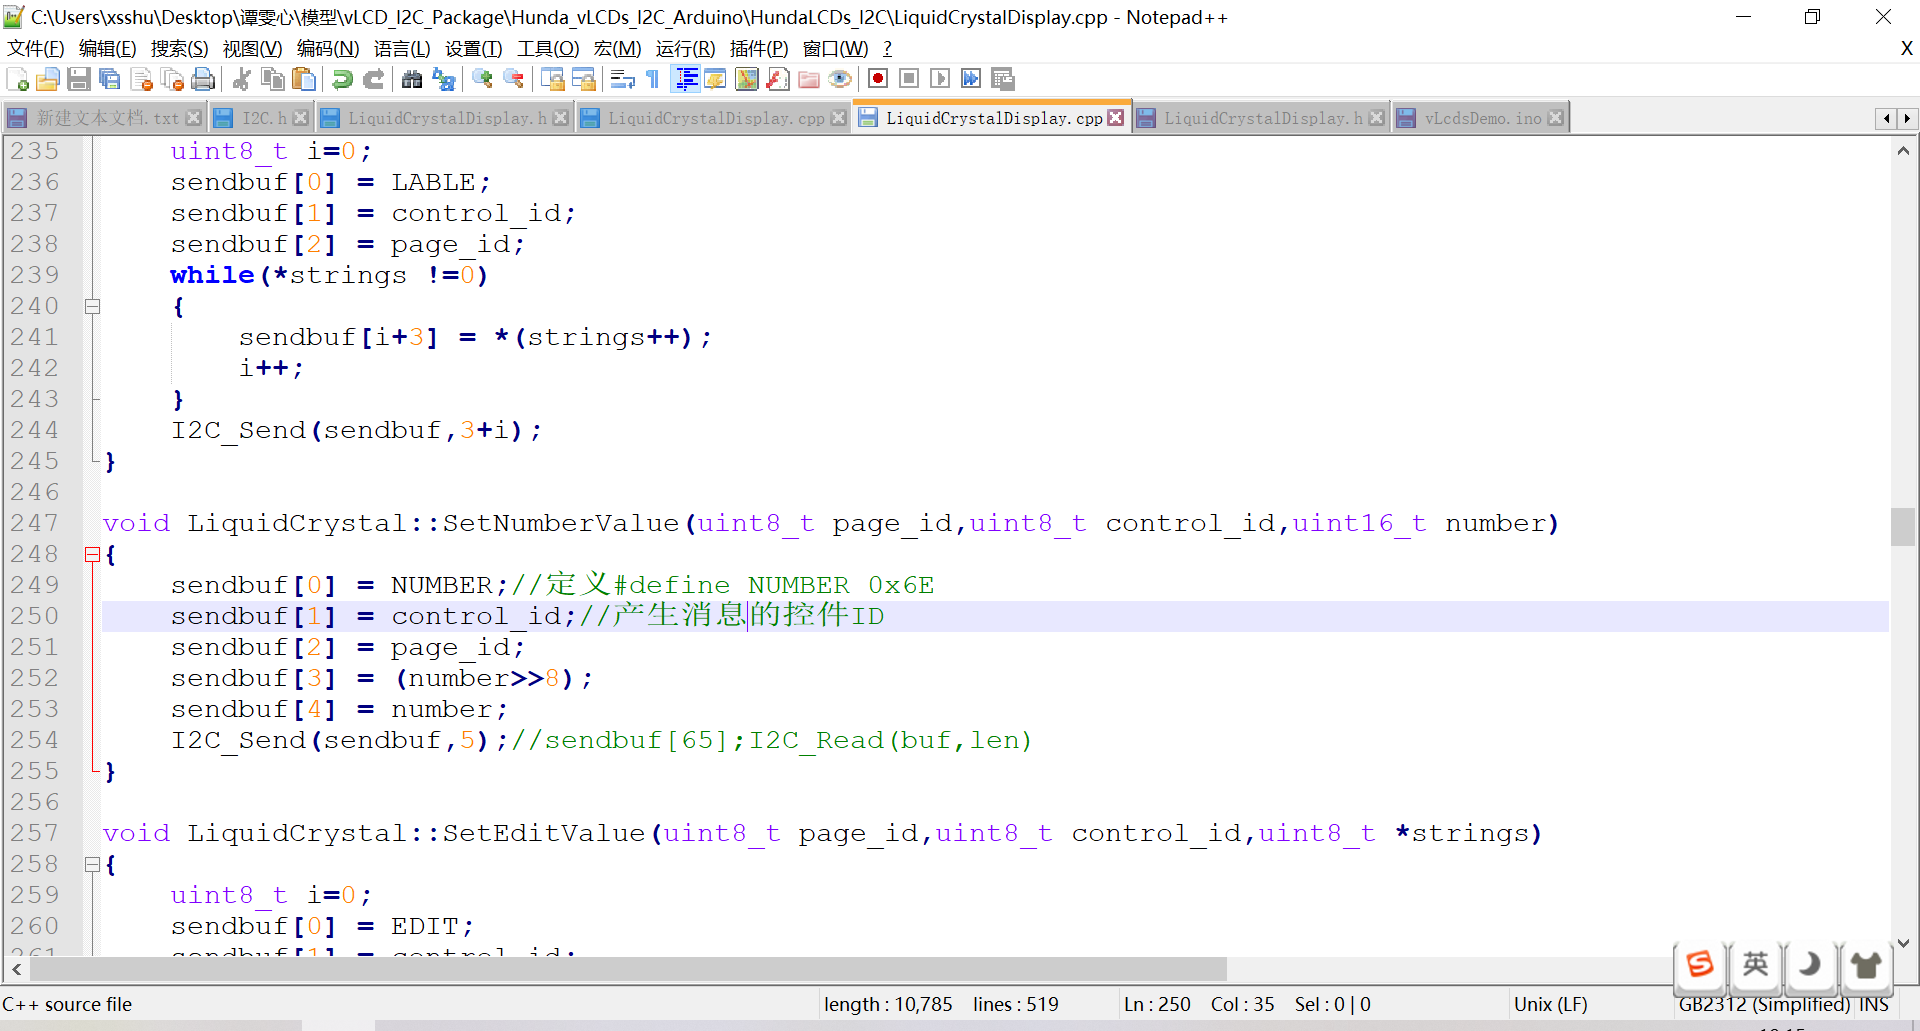The width and height of the screenshot is (1920, 1031).
Task: Switch to the 新建文本文档.txt tab
Action: click(x=105, y=118)
